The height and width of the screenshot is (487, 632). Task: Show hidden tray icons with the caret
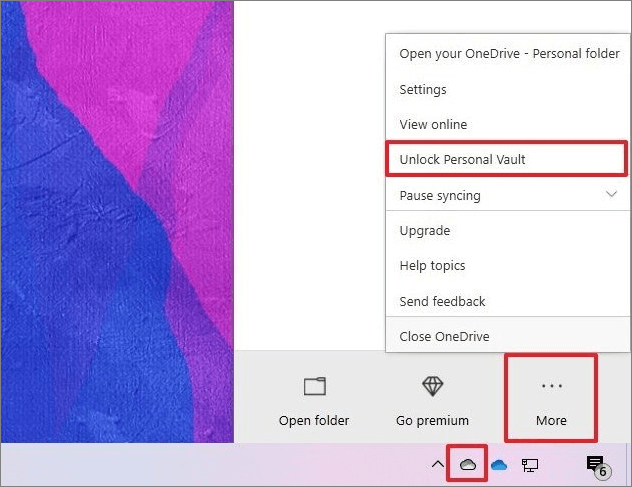[438, 465]
